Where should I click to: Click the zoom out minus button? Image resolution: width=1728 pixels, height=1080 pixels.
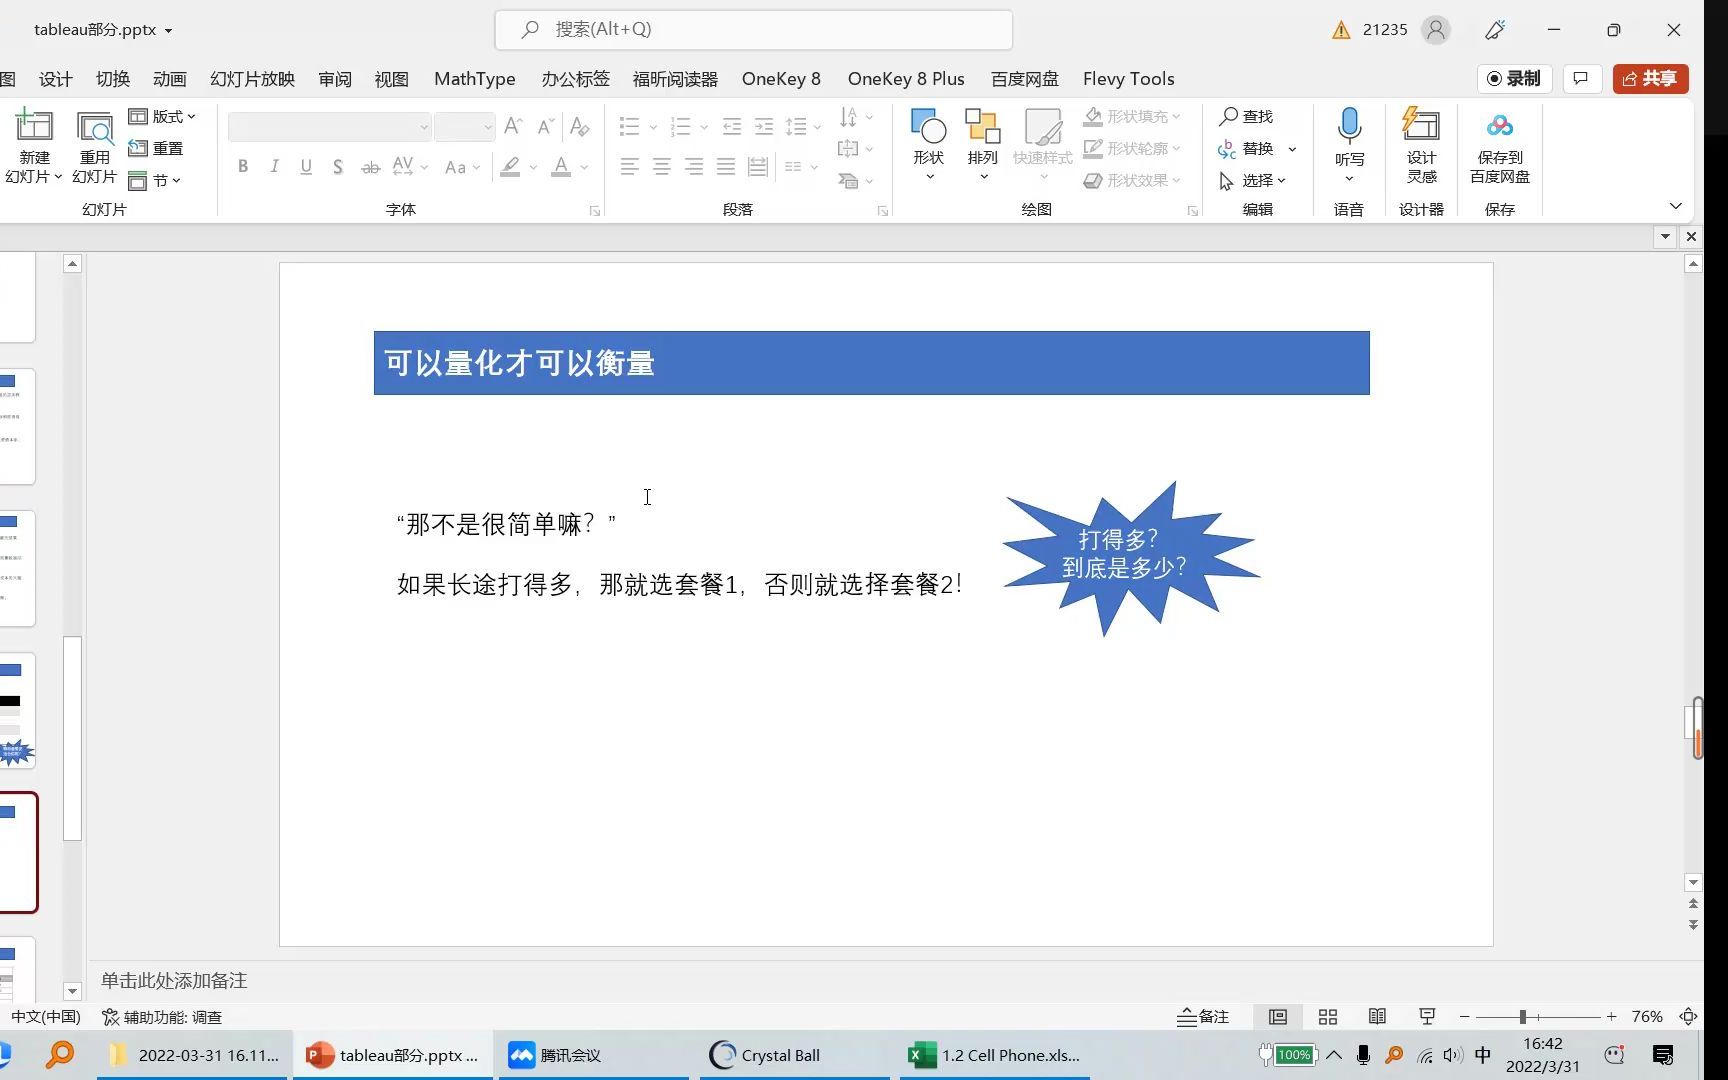click(1465, 1017)
